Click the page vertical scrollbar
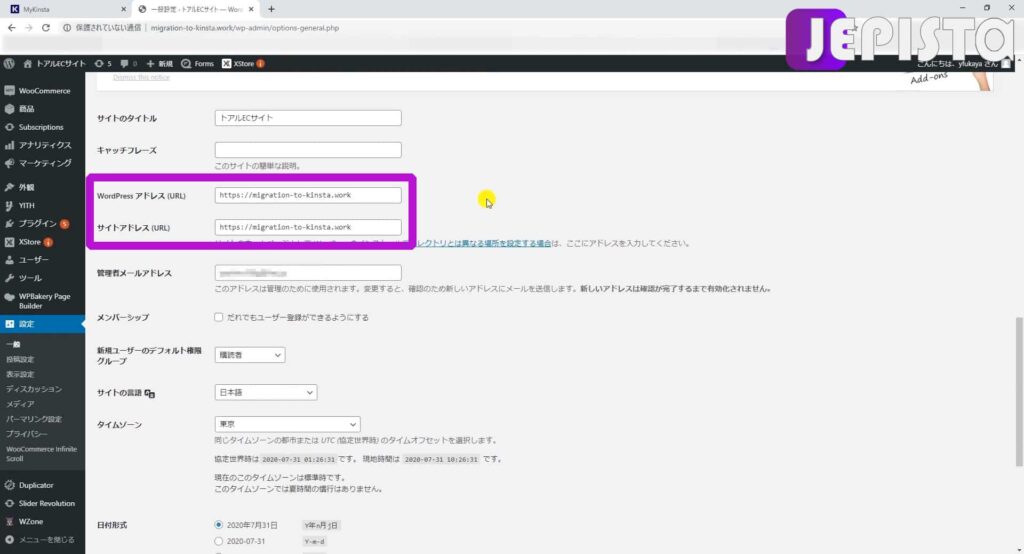Screen dimensions: 1024x554 (x=1019, y=392)
